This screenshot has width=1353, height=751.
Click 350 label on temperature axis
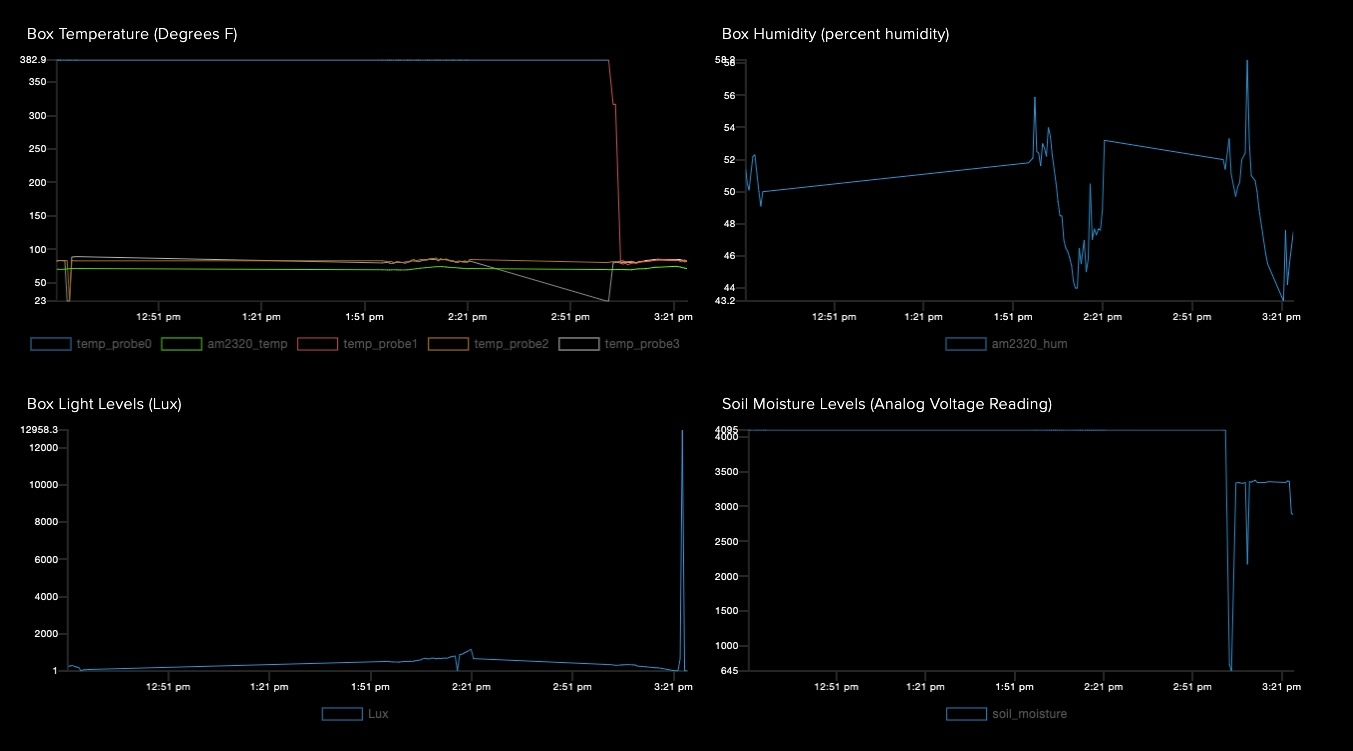[x=37, y=82]
